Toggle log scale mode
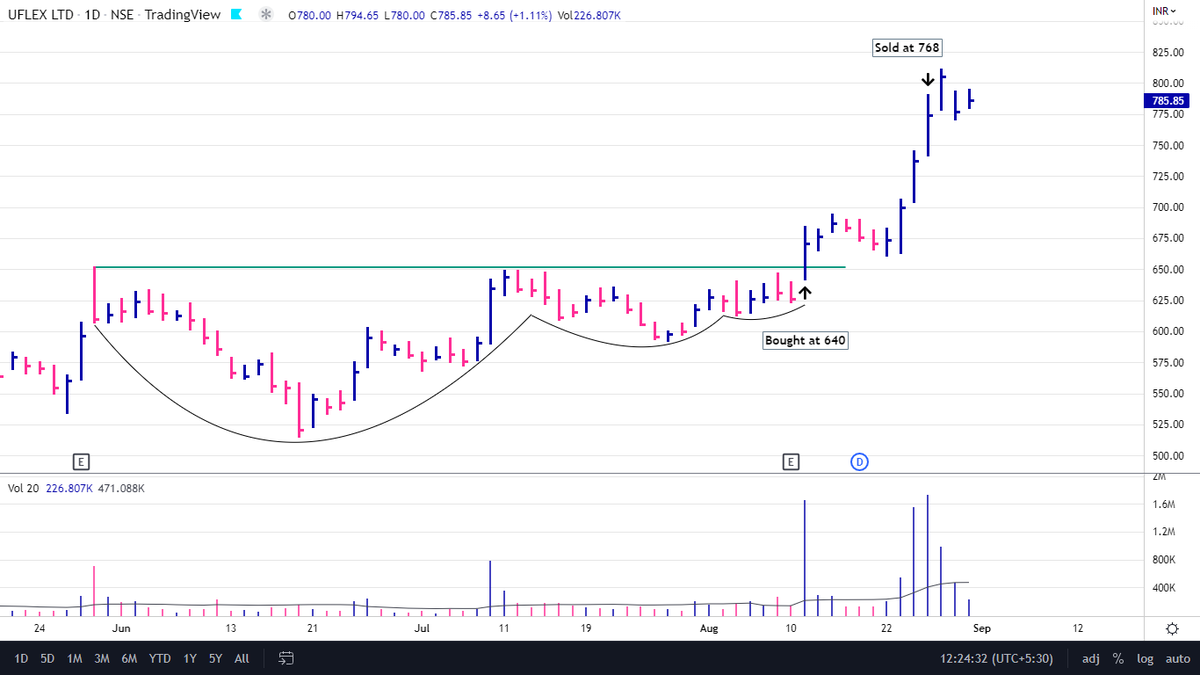The width and height of the screenshot is (1200, 675). coord(1144,659)
